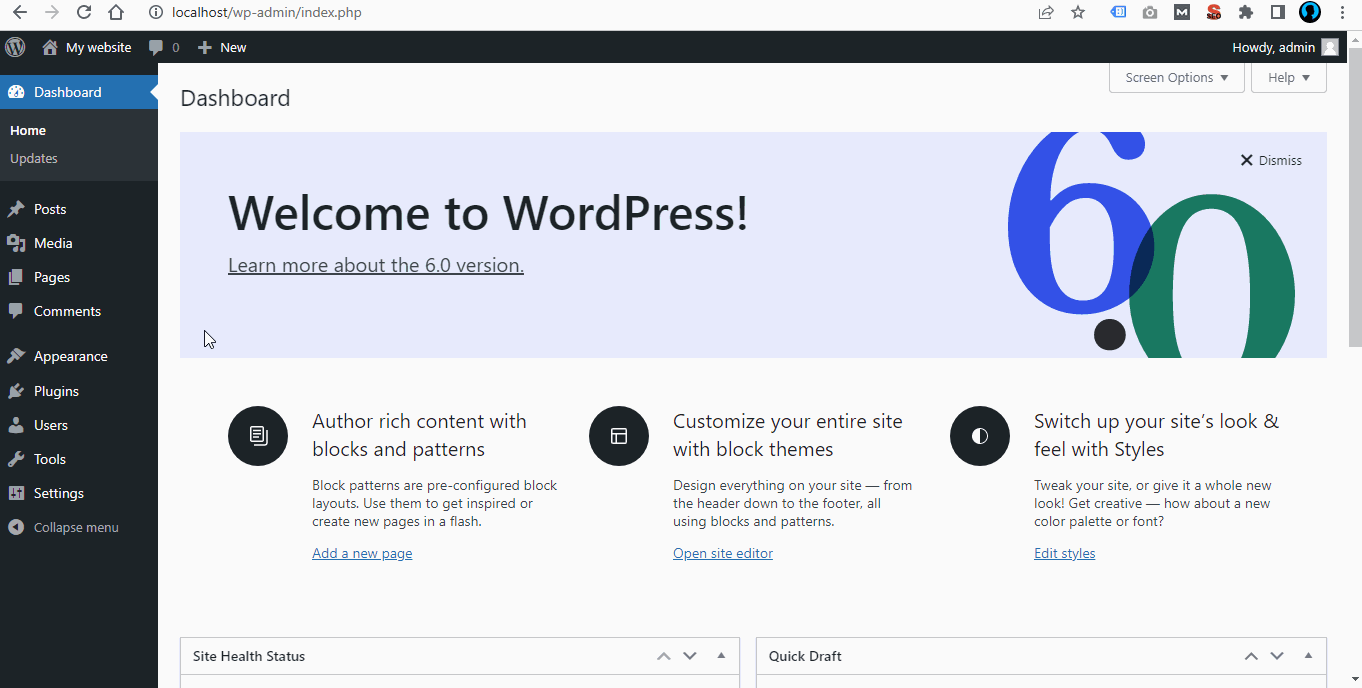Follow the Open site editor link

click(x=723, y=553)
